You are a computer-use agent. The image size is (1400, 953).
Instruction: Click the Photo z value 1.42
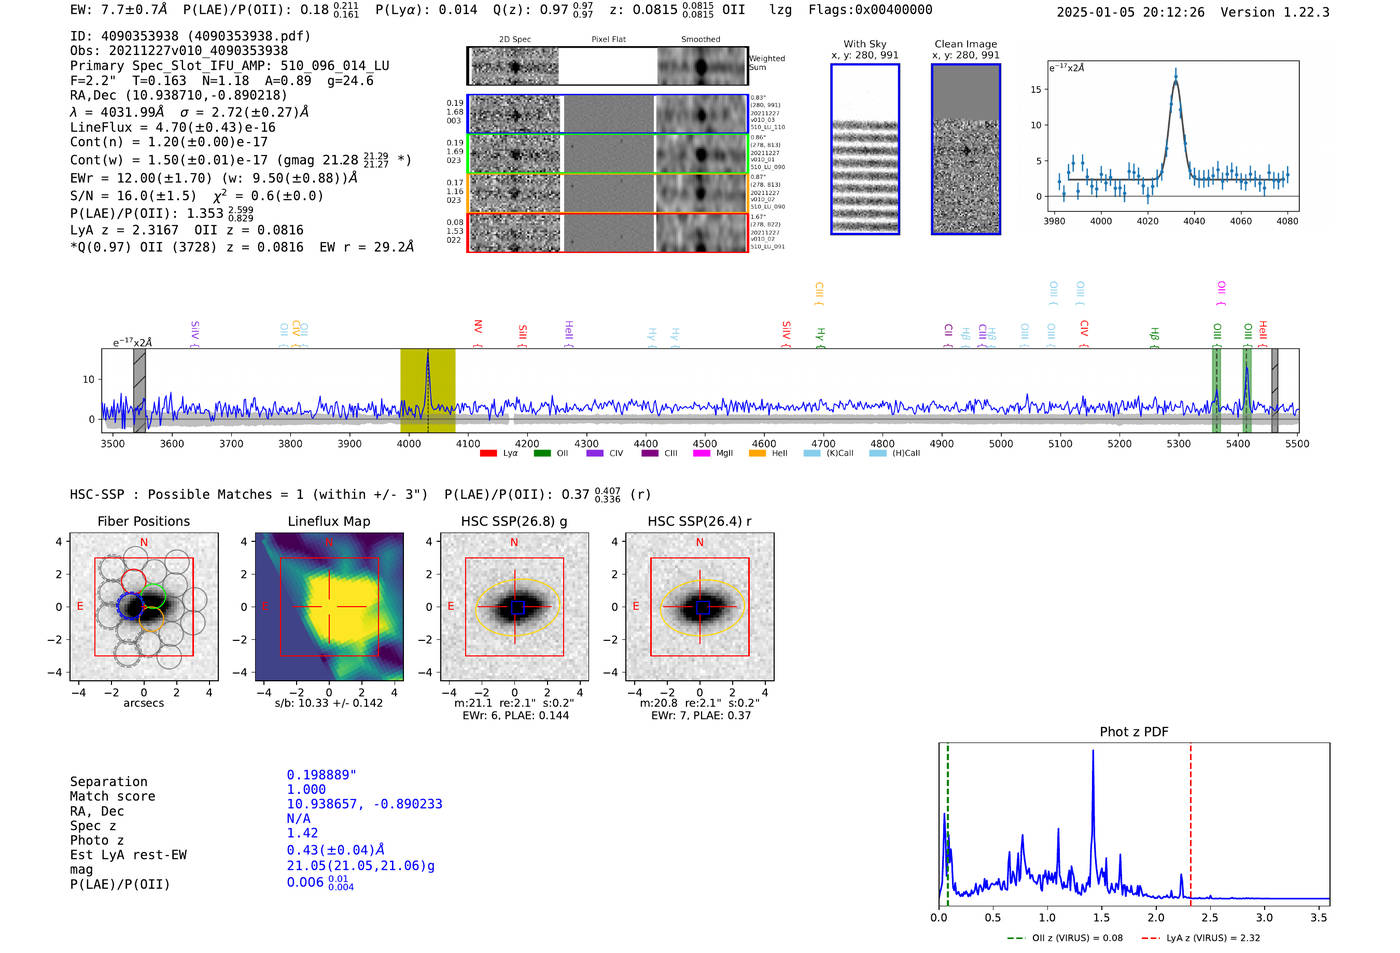click(x=302, y=833)
